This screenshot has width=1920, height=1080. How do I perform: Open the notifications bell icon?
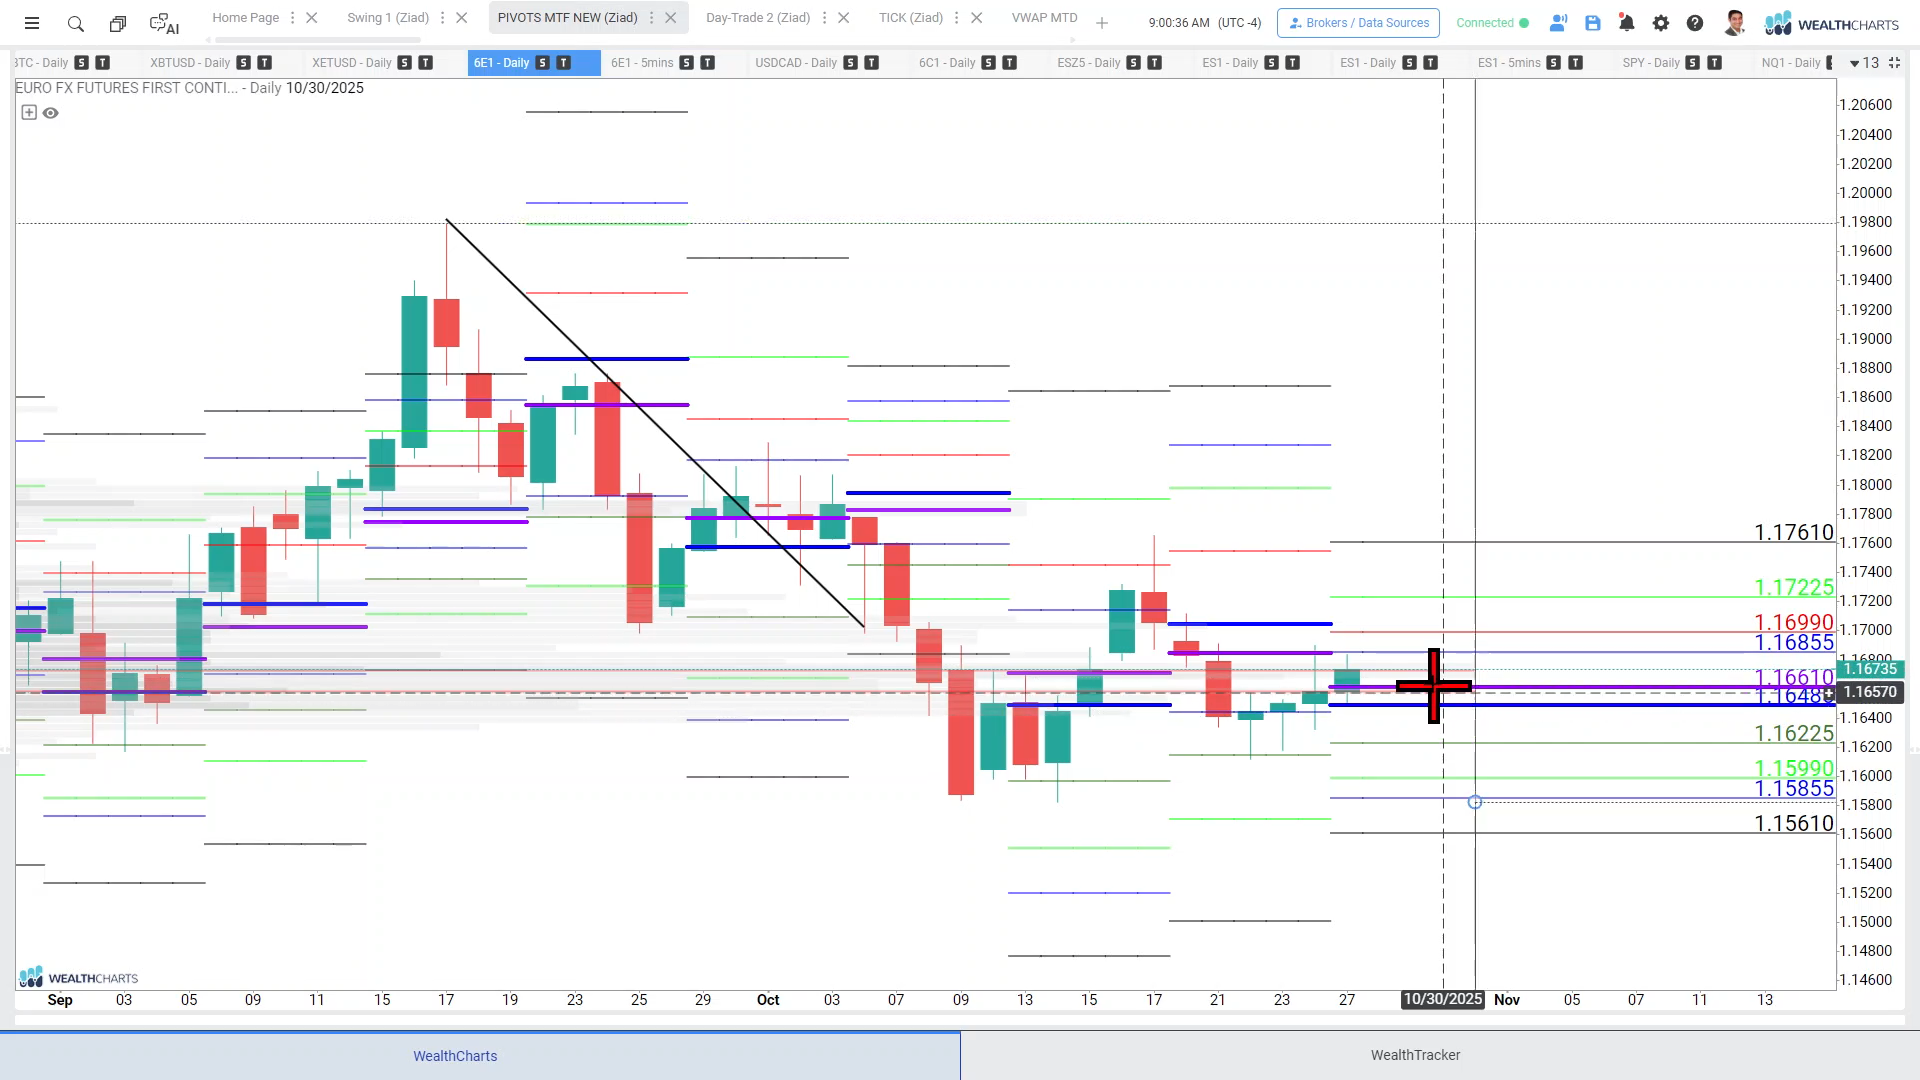[1627, 23]
